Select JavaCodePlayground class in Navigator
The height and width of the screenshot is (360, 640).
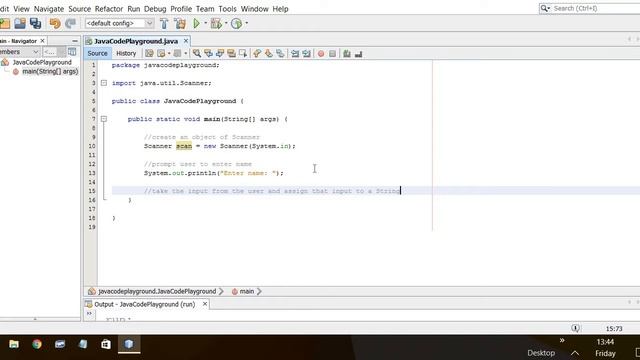(42, 62)
